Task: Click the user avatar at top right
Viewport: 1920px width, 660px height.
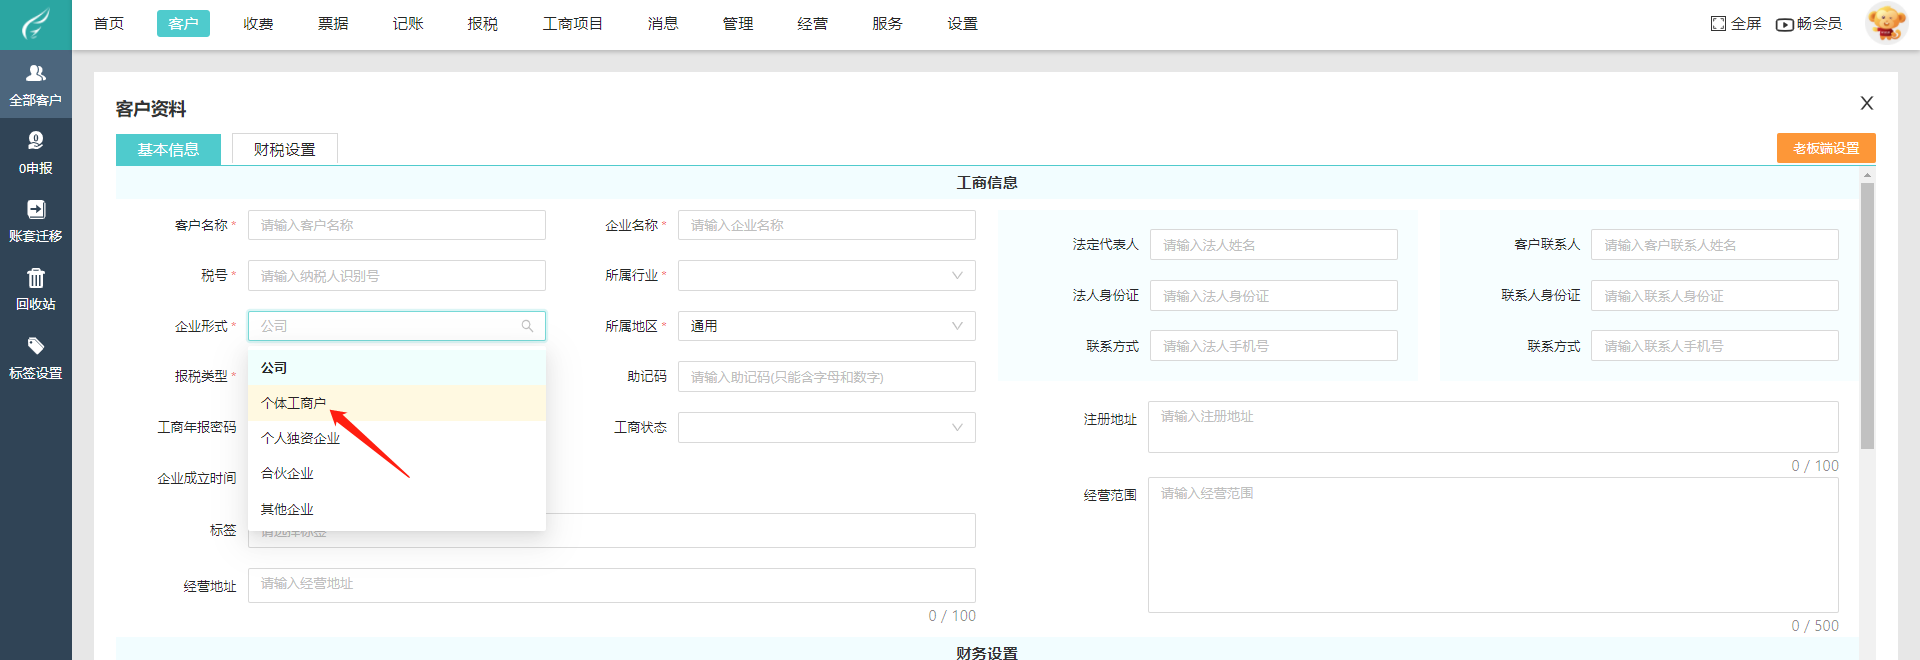Action: [x=1886, y=23]
